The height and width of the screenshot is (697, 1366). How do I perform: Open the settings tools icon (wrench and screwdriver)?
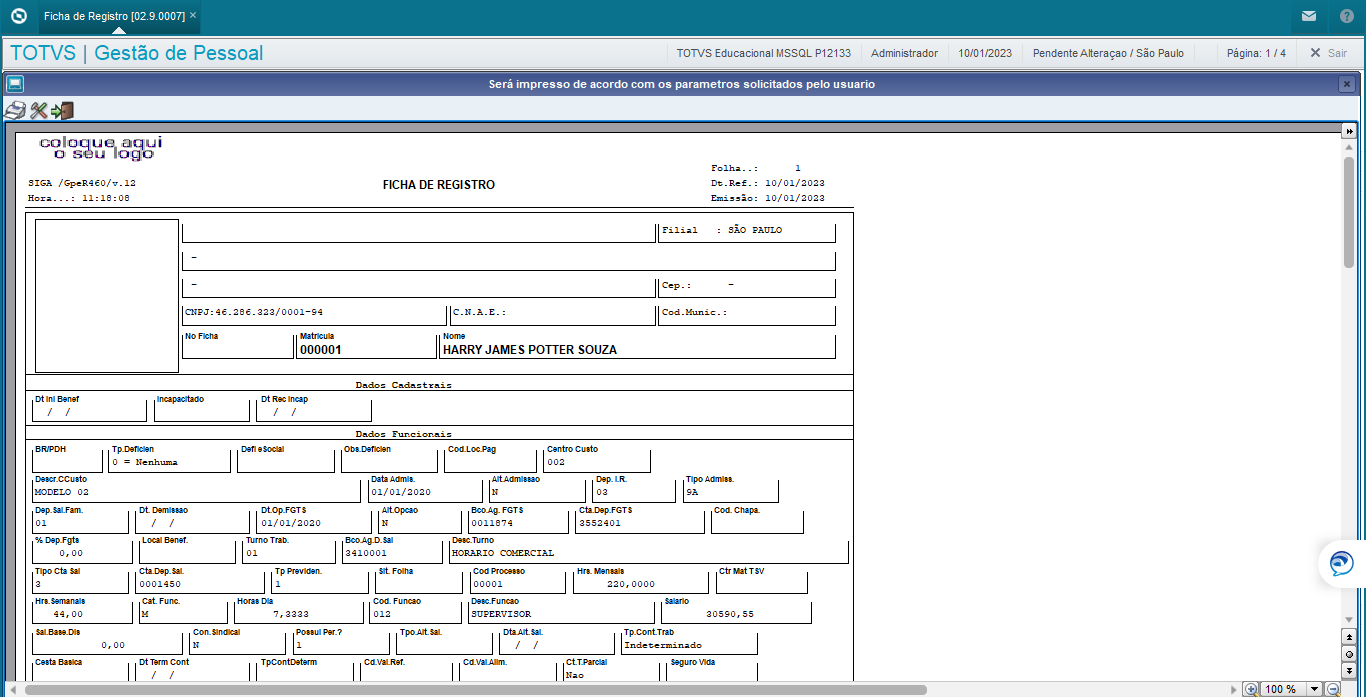coord(39,110)
